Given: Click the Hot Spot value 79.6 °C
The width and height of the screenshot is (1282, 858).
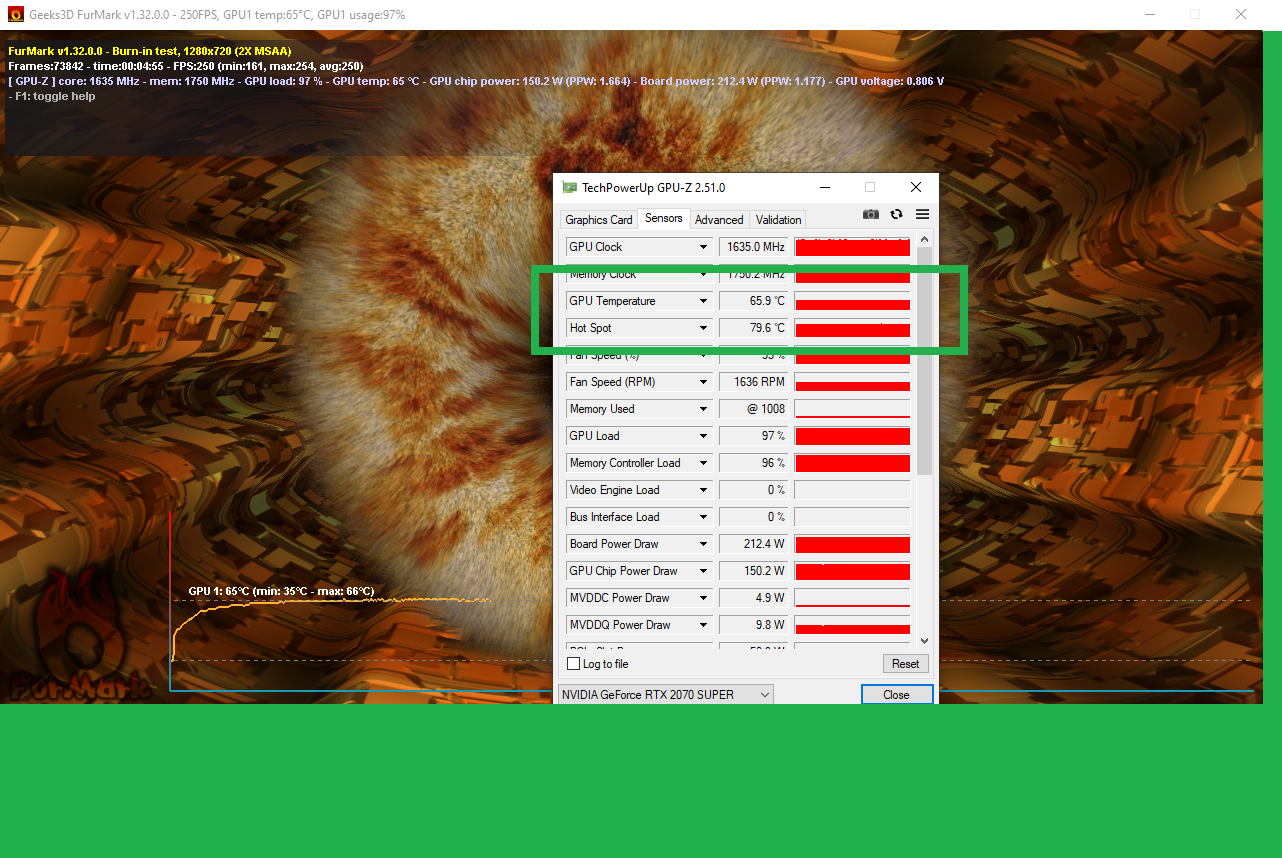Looking at the screenshot, I should [x=754, y=328].
